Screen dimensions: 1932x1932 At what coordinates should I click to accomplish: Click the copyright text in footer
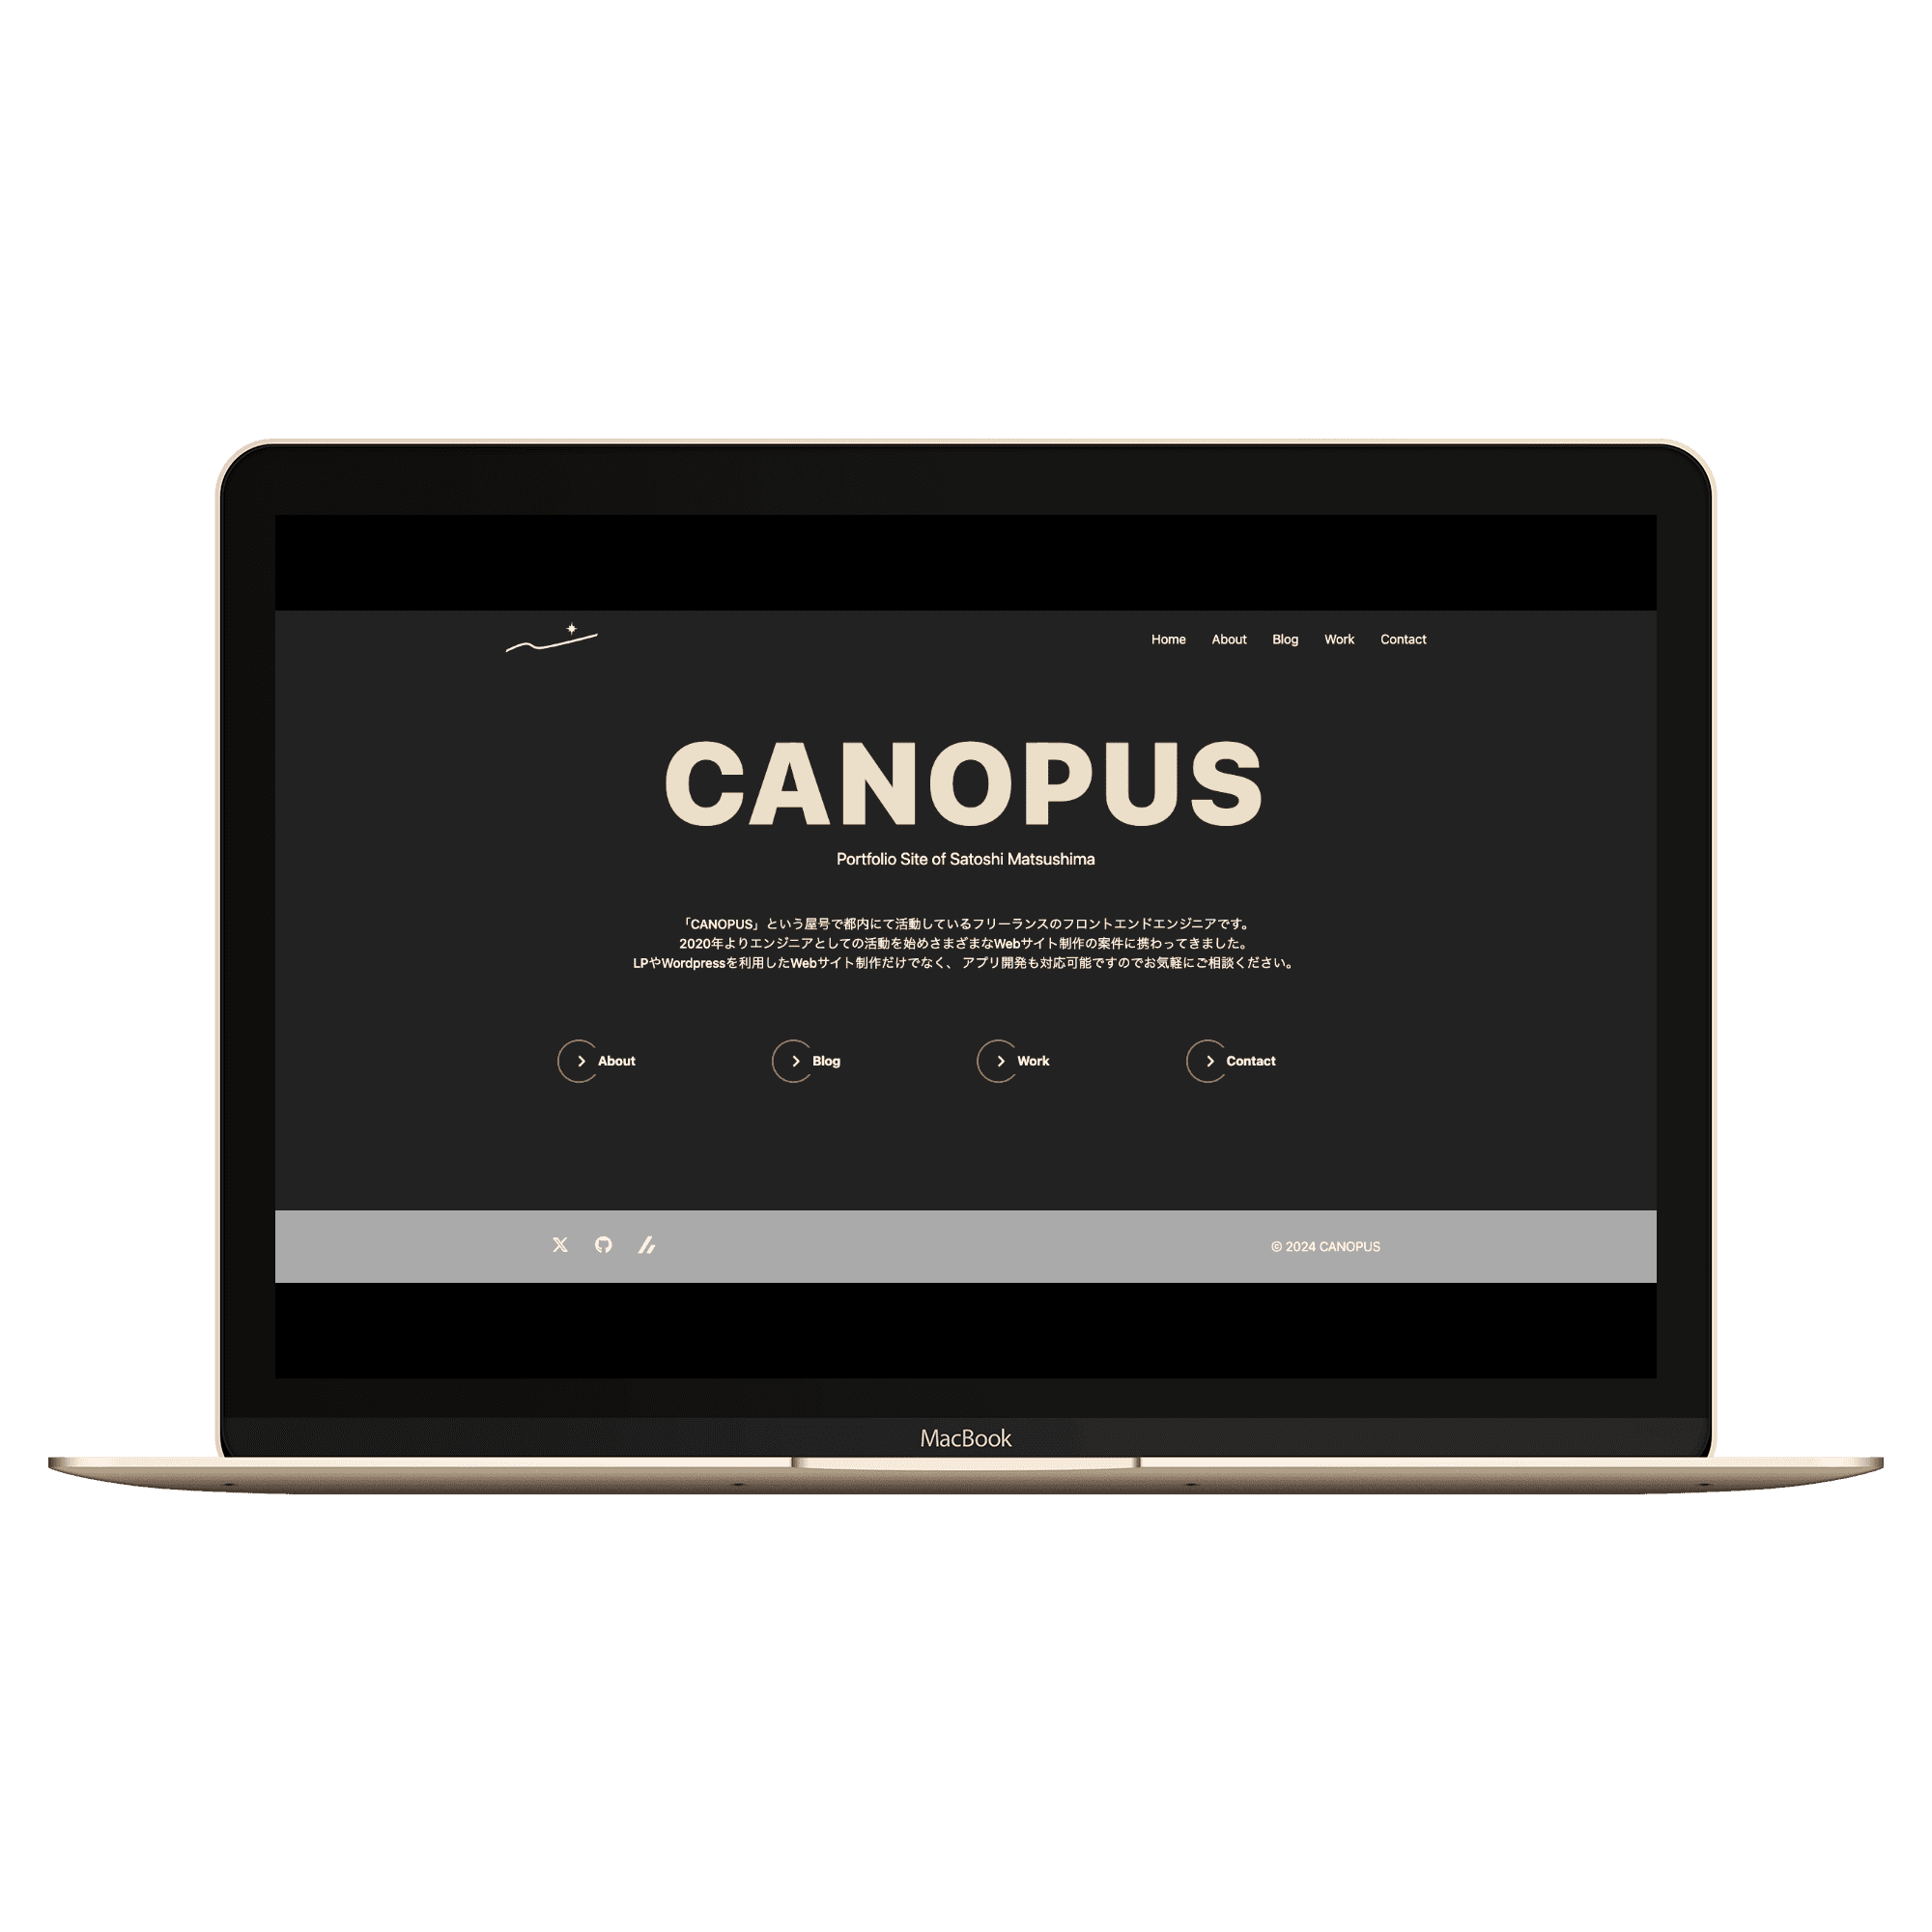[1330, 1247]
